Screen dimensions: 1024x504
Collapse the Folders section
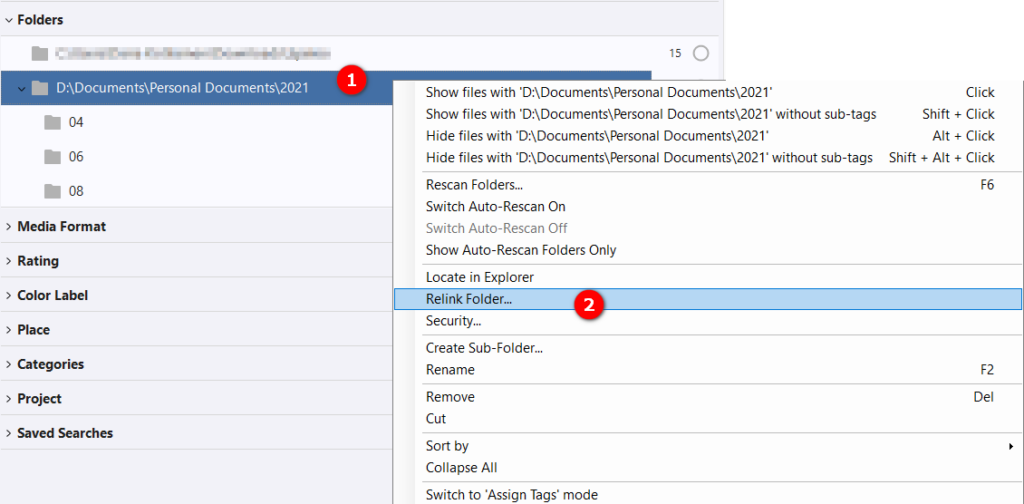coord(9,20)
